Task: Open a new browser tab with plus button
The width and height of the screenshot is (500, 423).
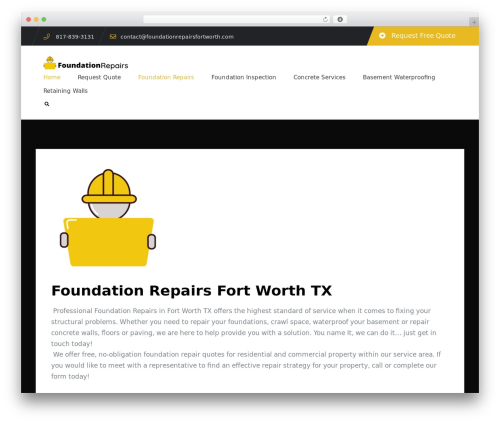Action: coord(474,22)
